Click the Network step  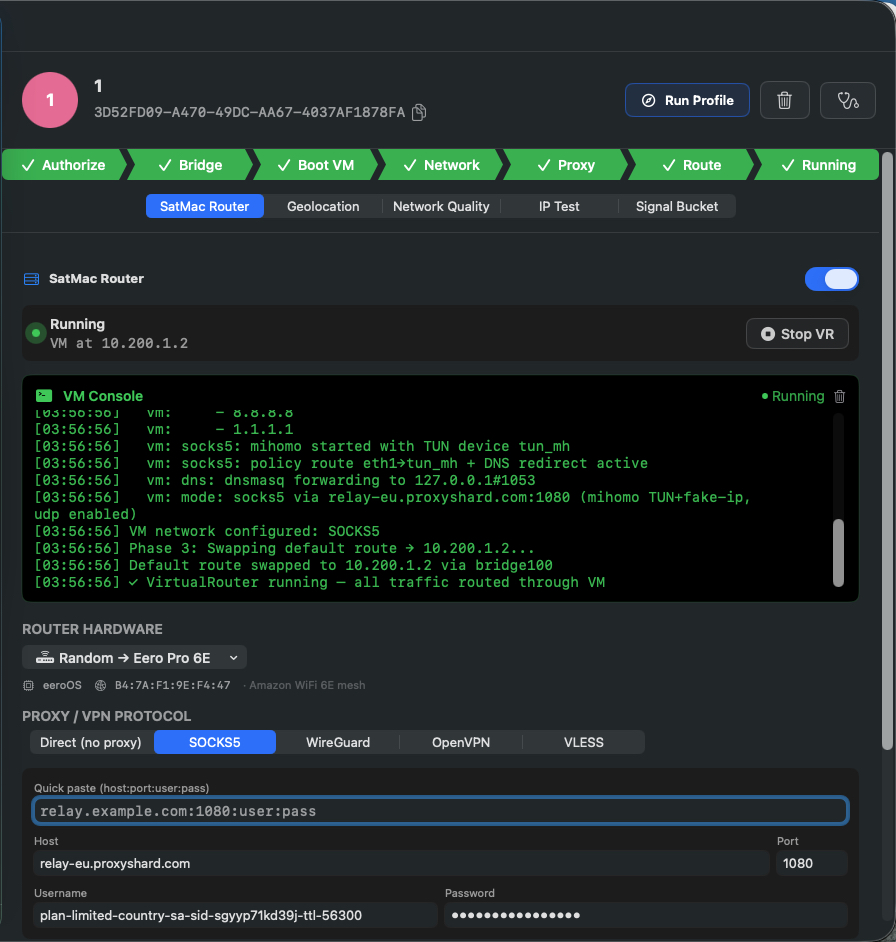point(442,165)
